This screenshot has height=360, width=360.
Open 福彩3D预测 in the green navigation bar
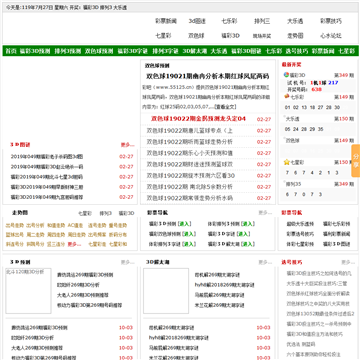tap(35, 51)
